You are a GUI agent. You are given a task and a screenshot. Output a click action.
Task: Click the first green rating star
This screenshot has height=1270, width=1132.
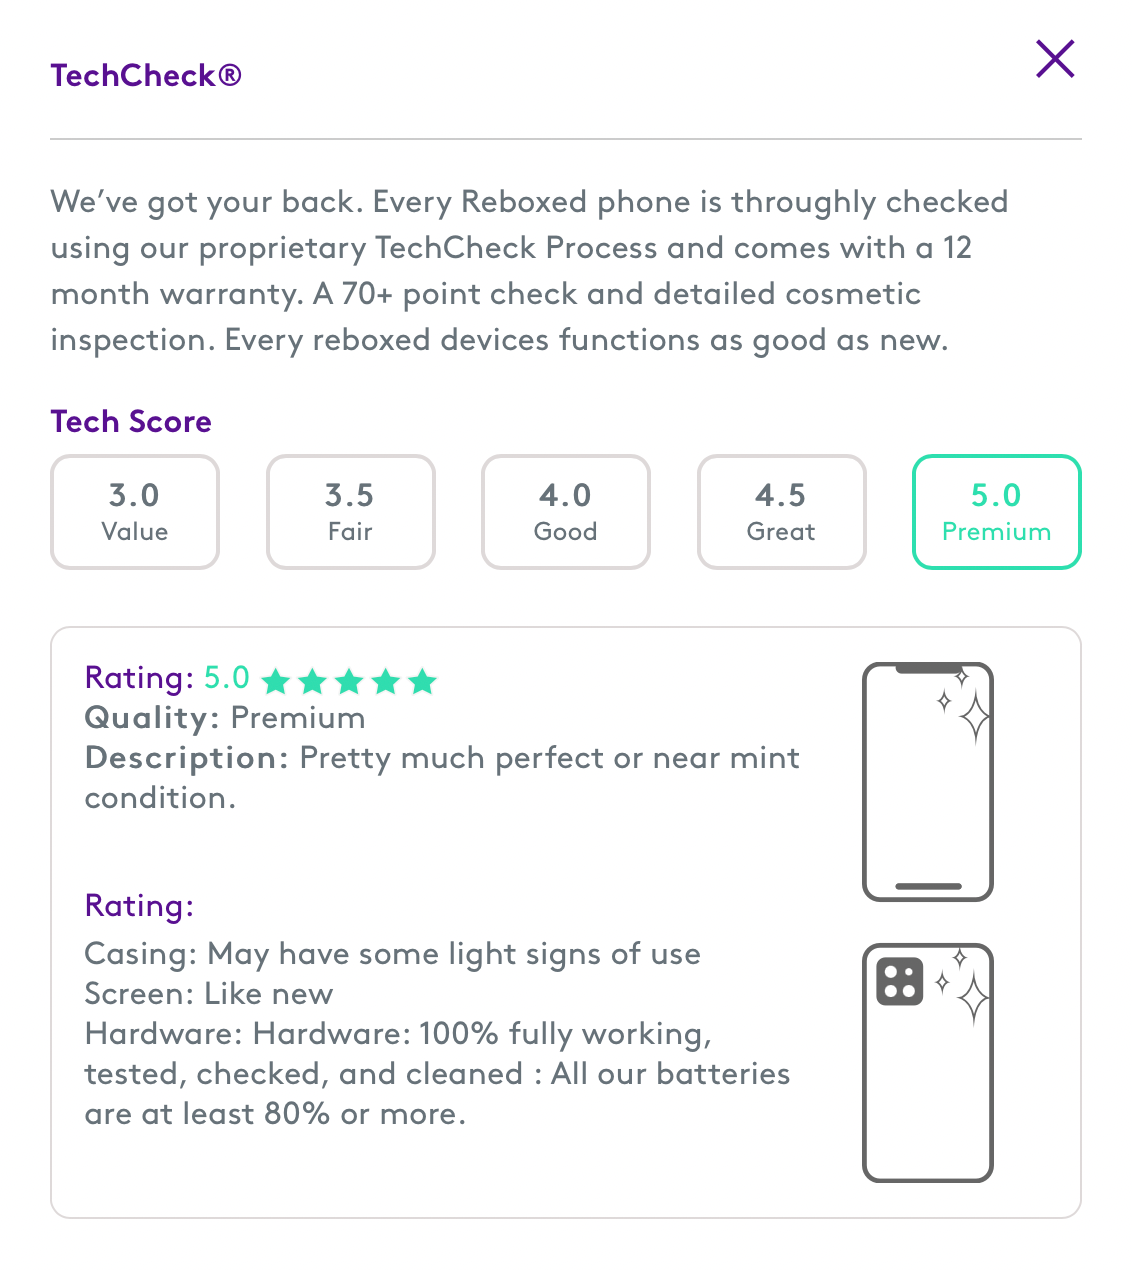(x=275, y=682)
